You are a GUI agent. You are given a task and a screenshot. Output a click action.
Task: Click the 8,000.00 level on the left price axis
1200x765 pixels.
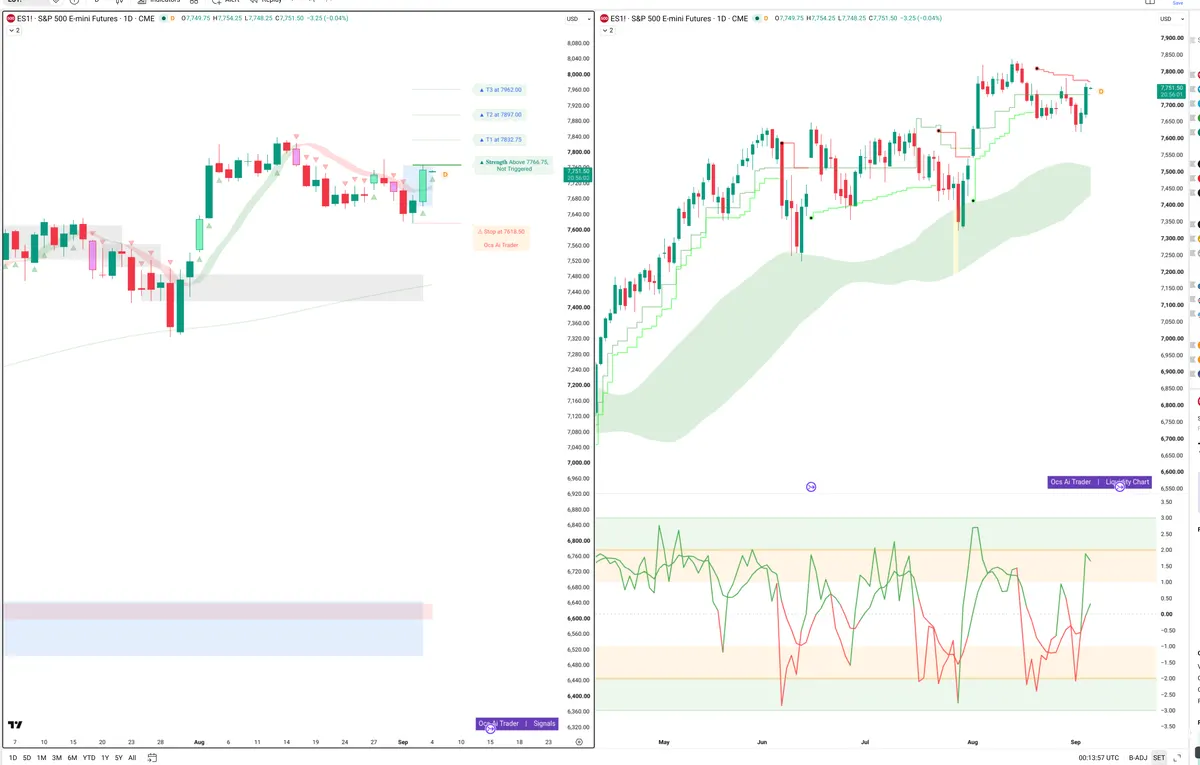tap(578, 74)
